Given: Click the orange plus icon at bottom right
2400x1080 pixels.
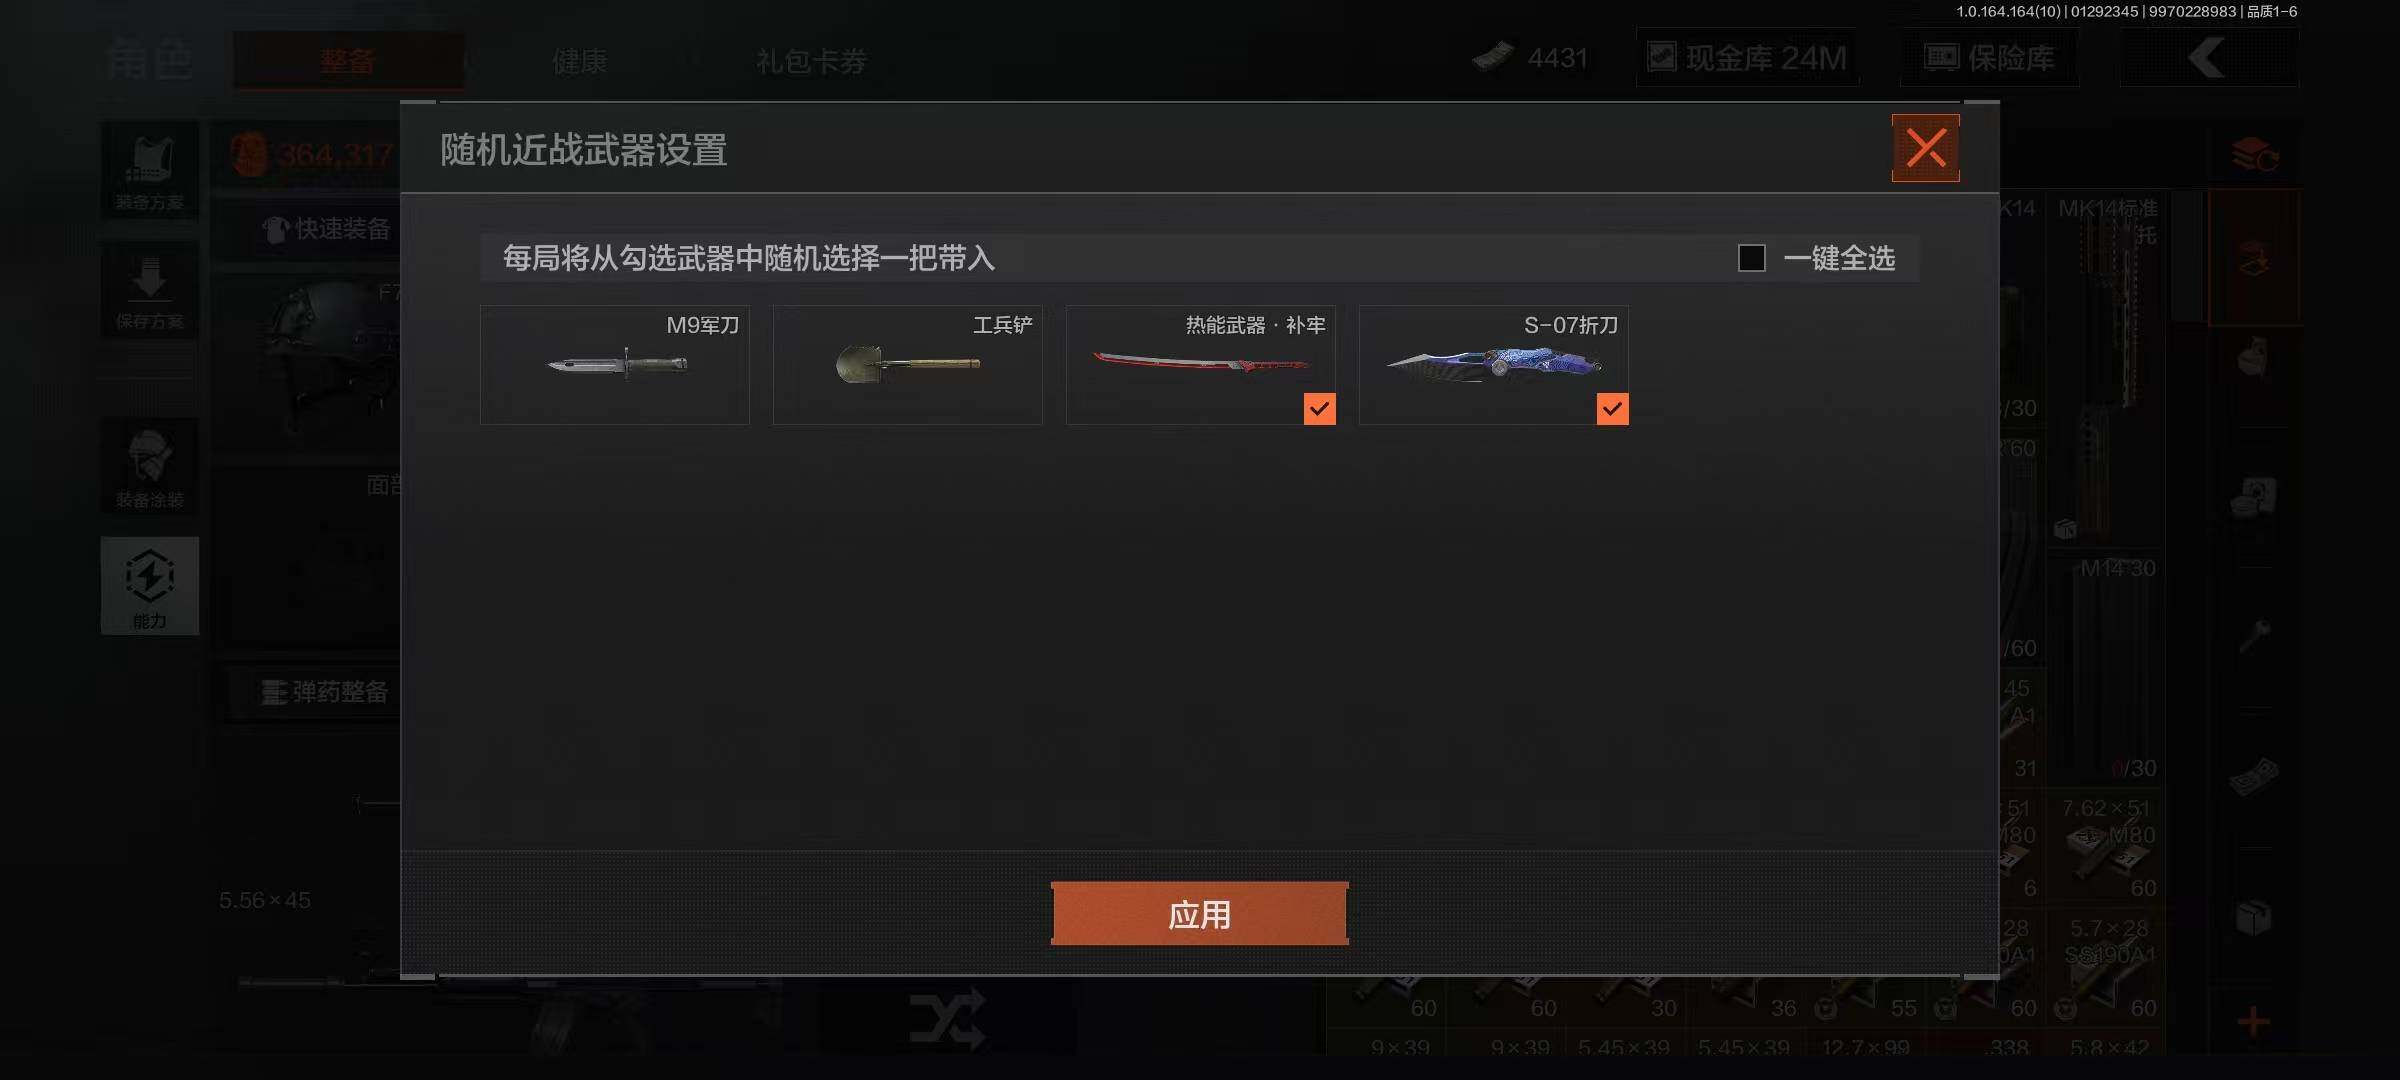Looking at the screenshot, I should point(2253,1022).
